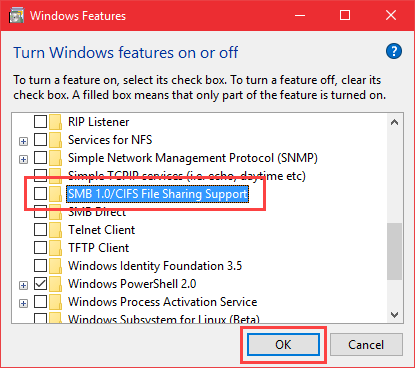
Task: Open the blue help question mark icon
Action: click(394, 51)
